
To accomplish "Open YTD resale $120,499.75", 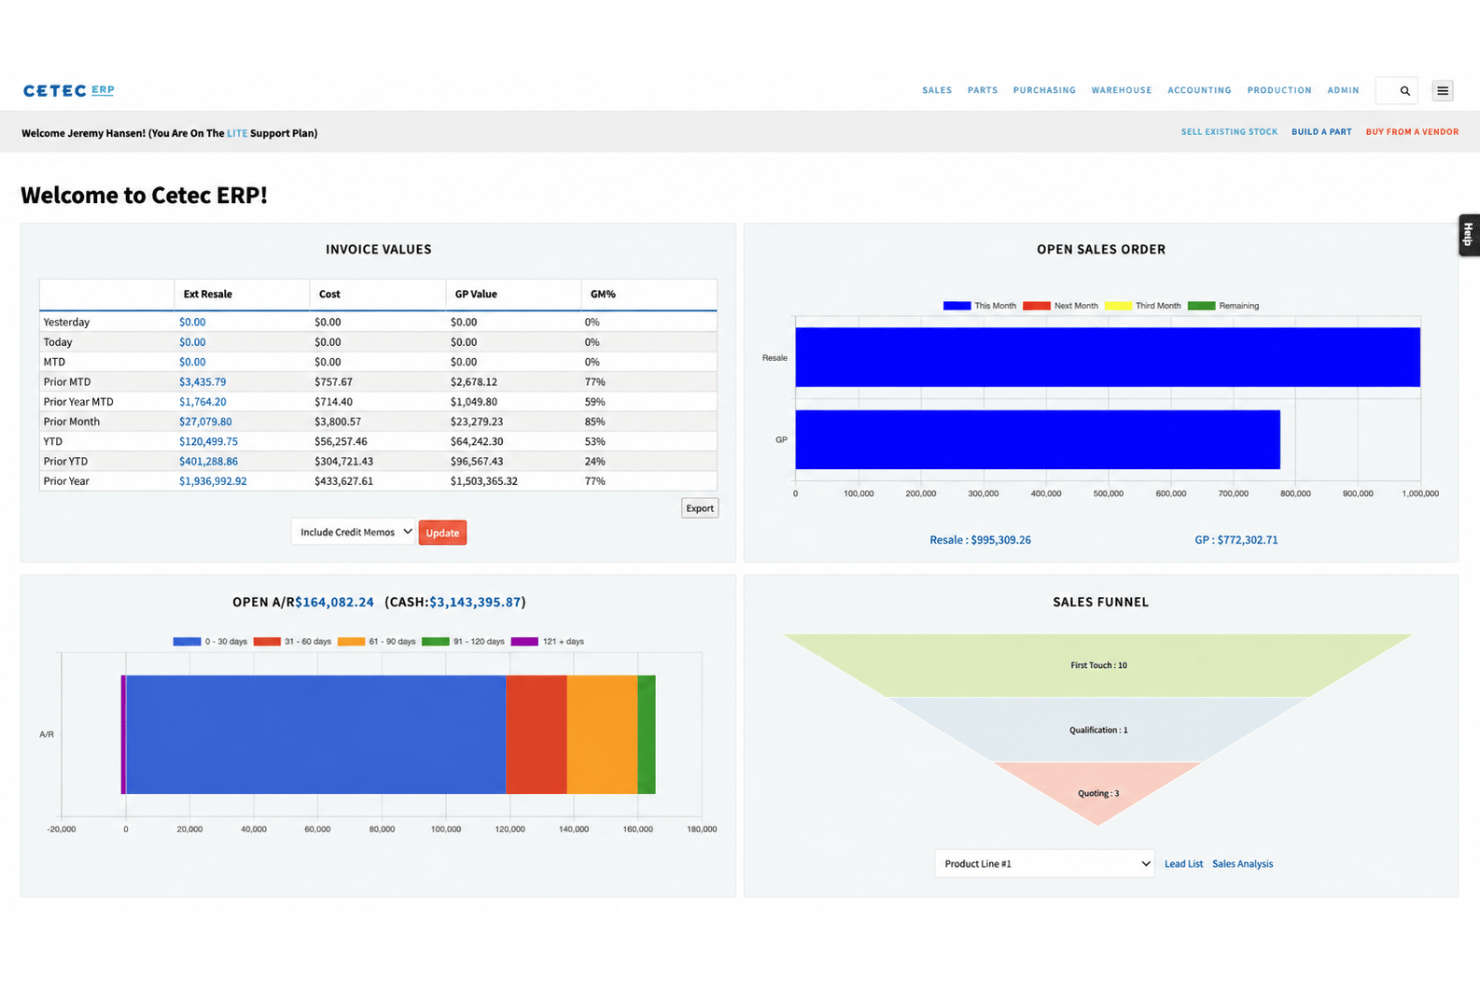I will point(208,442).
